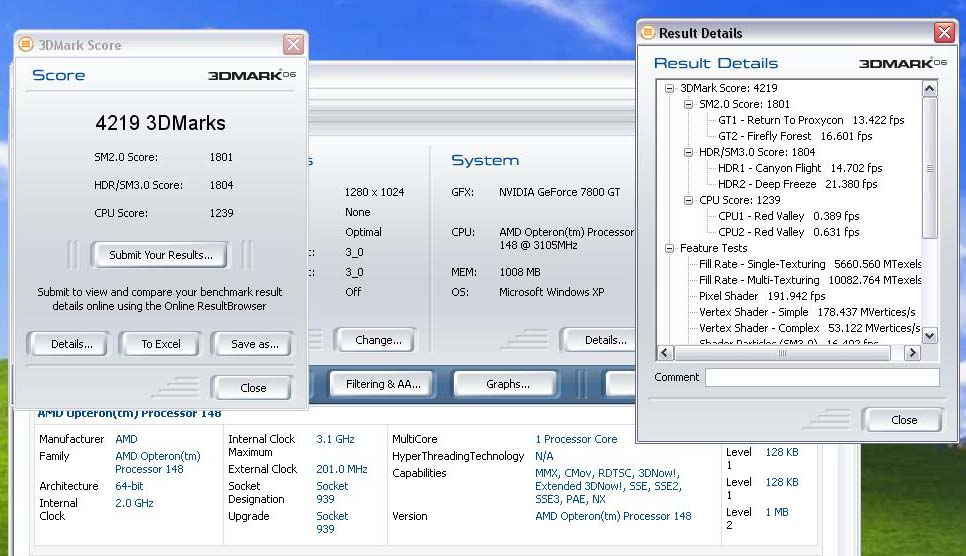Open the Graphs... button
Viewport: 966px width, 556px height.
pyautogui.click(x=507, y=384)
